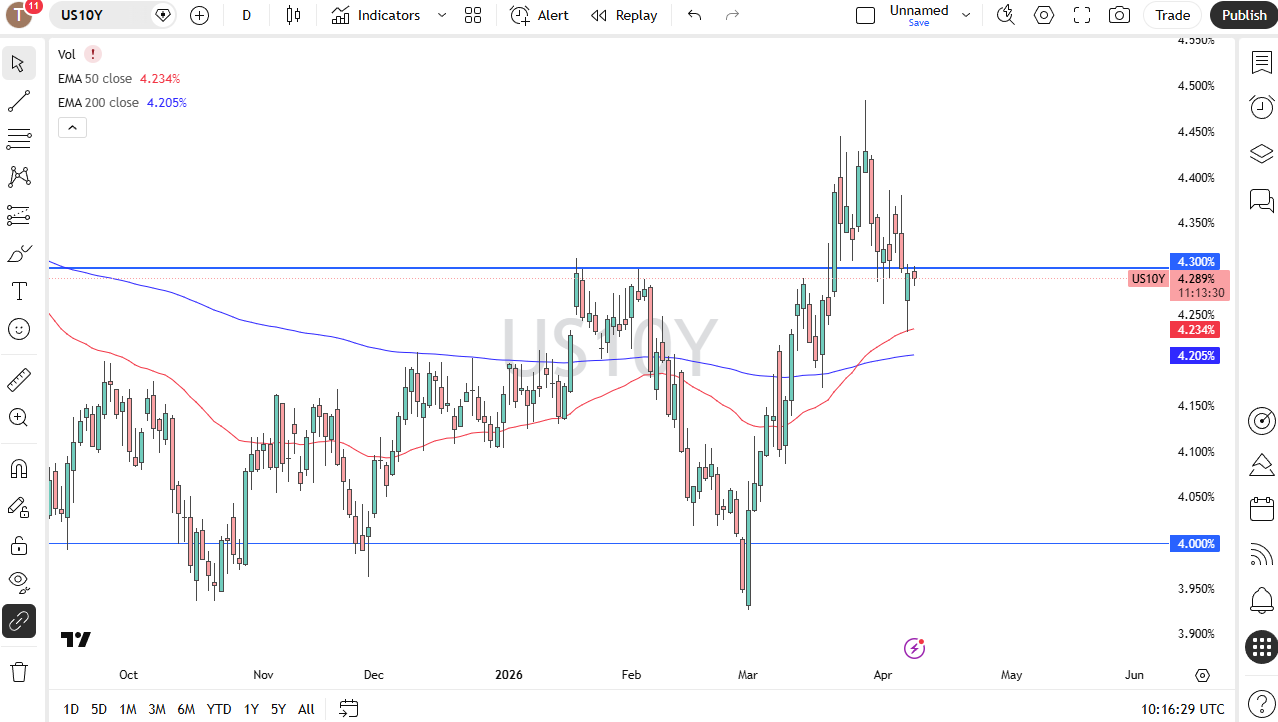This screenshot has height=722, width=1278.
Task: Toggle lock all drawings
Action: (18, 545)
